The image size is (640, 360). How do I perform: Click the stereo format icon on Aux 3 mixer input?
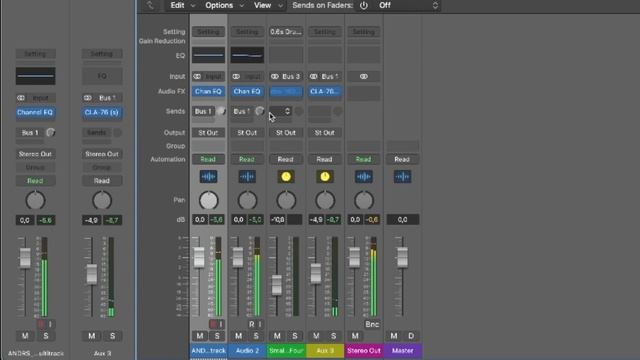tap(313, 76)
